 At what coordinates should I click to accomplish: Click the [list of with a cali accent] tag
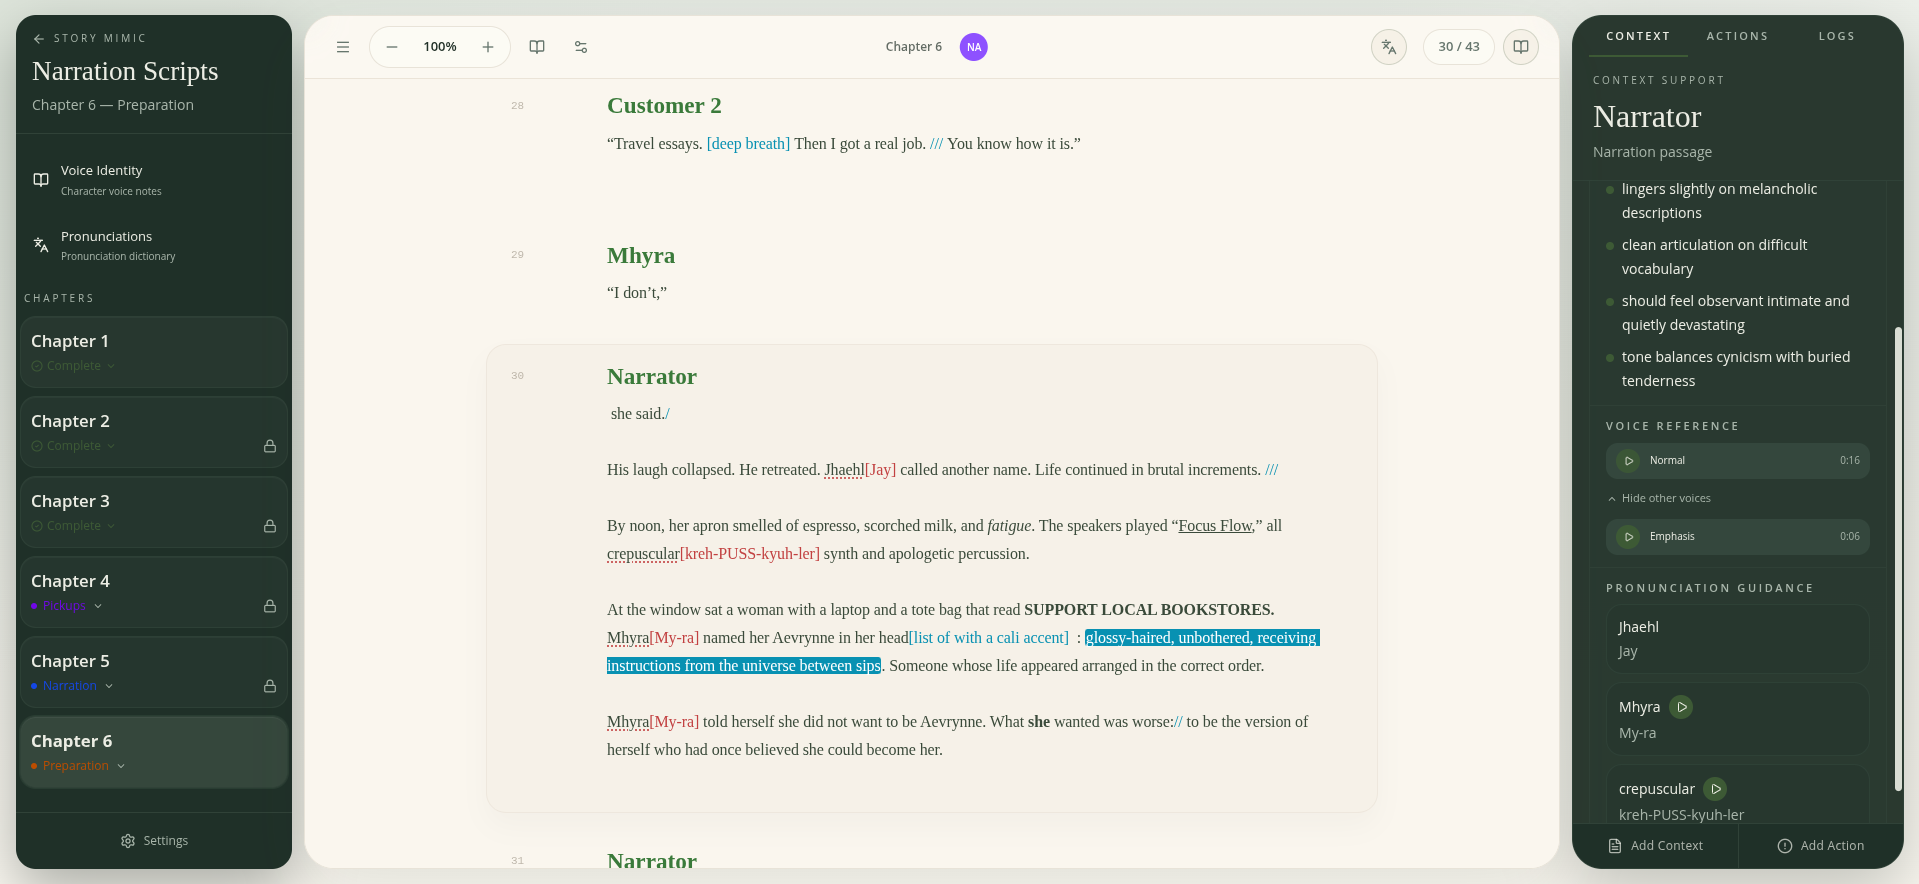(989, 638)
